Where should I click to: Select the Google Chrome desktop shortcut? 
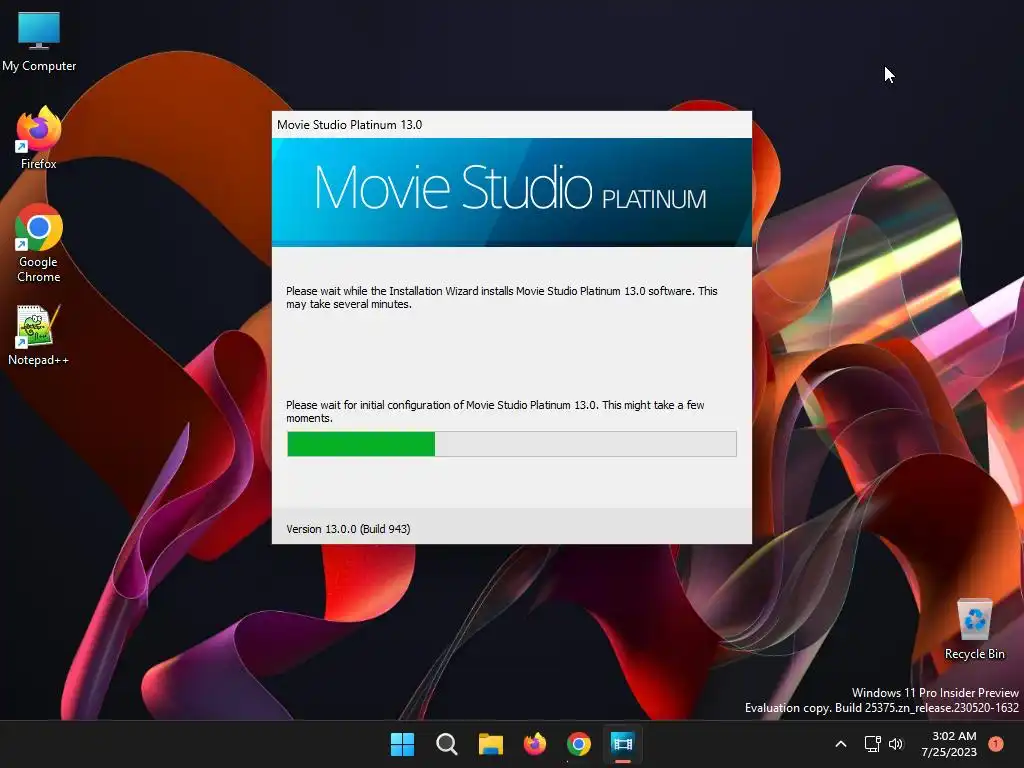[39, 243]
